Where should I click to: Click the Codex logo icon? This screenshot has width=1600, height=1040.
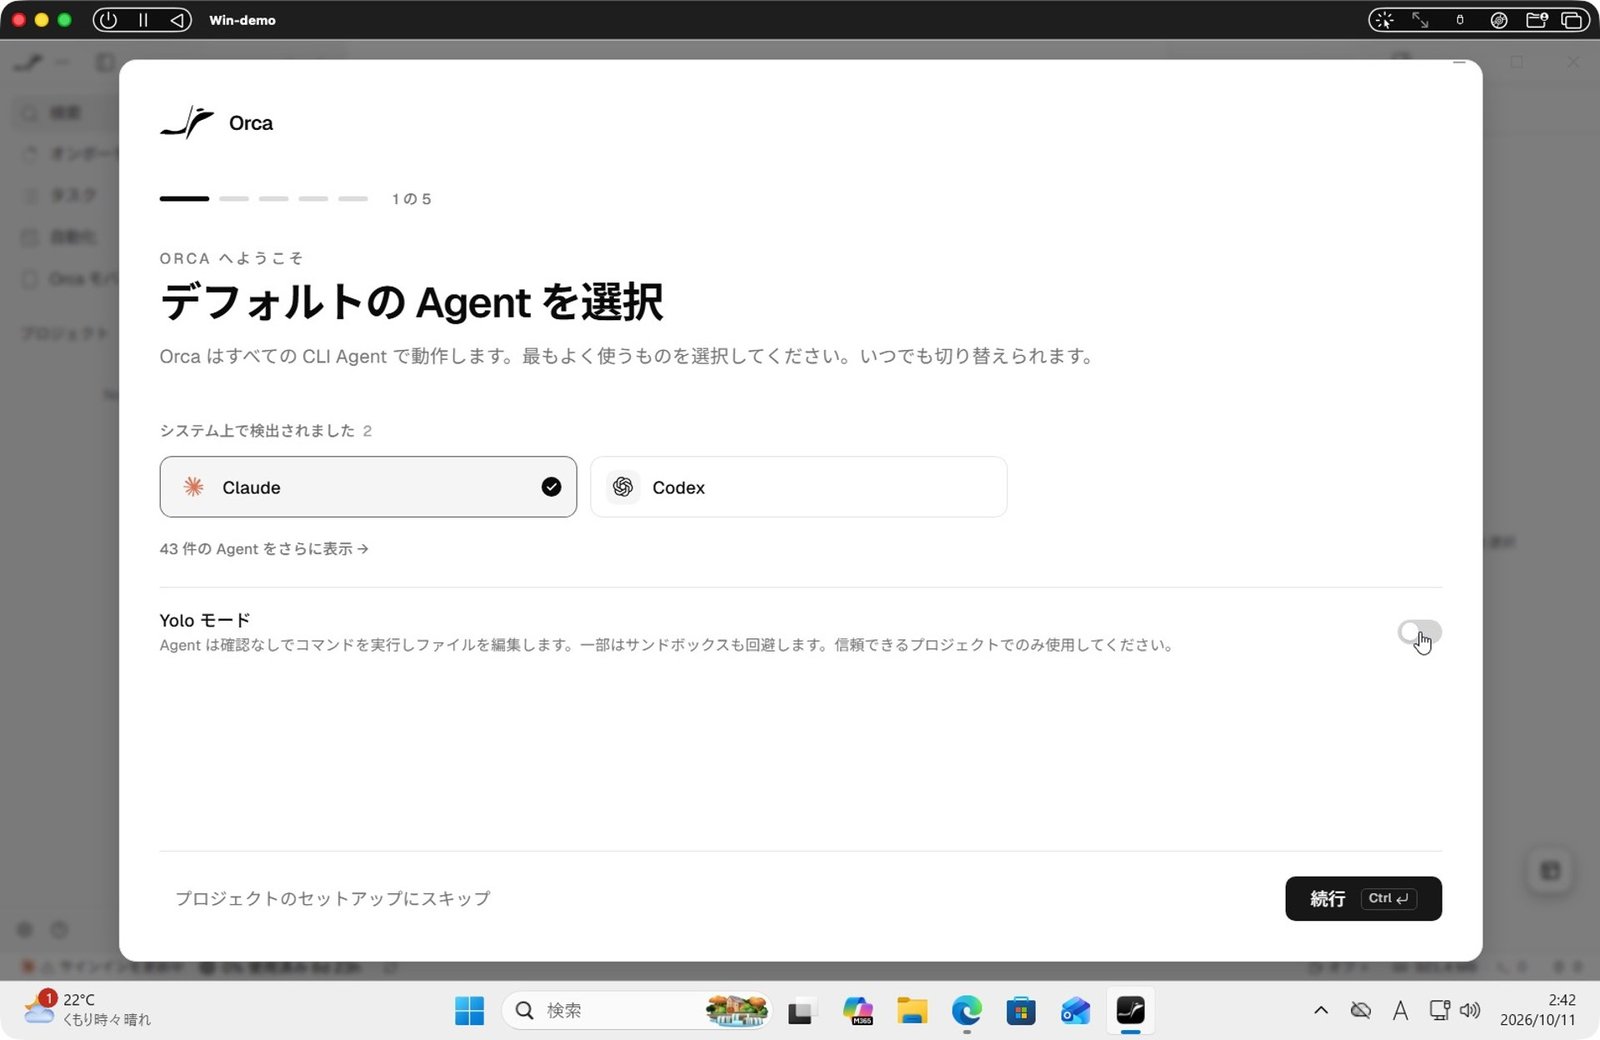(x=623, y=487)
